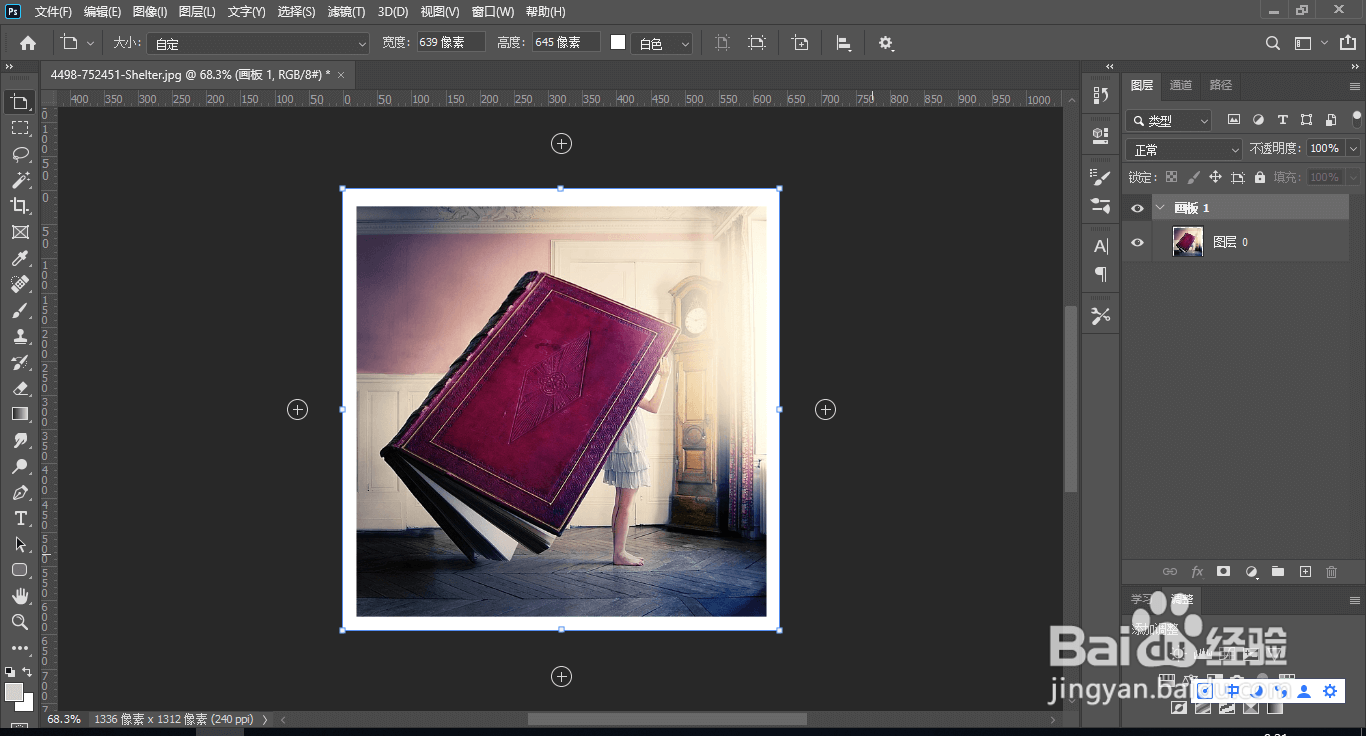Open the align and distribute options
Screen dimensions: 1366x736
(844, 43)
